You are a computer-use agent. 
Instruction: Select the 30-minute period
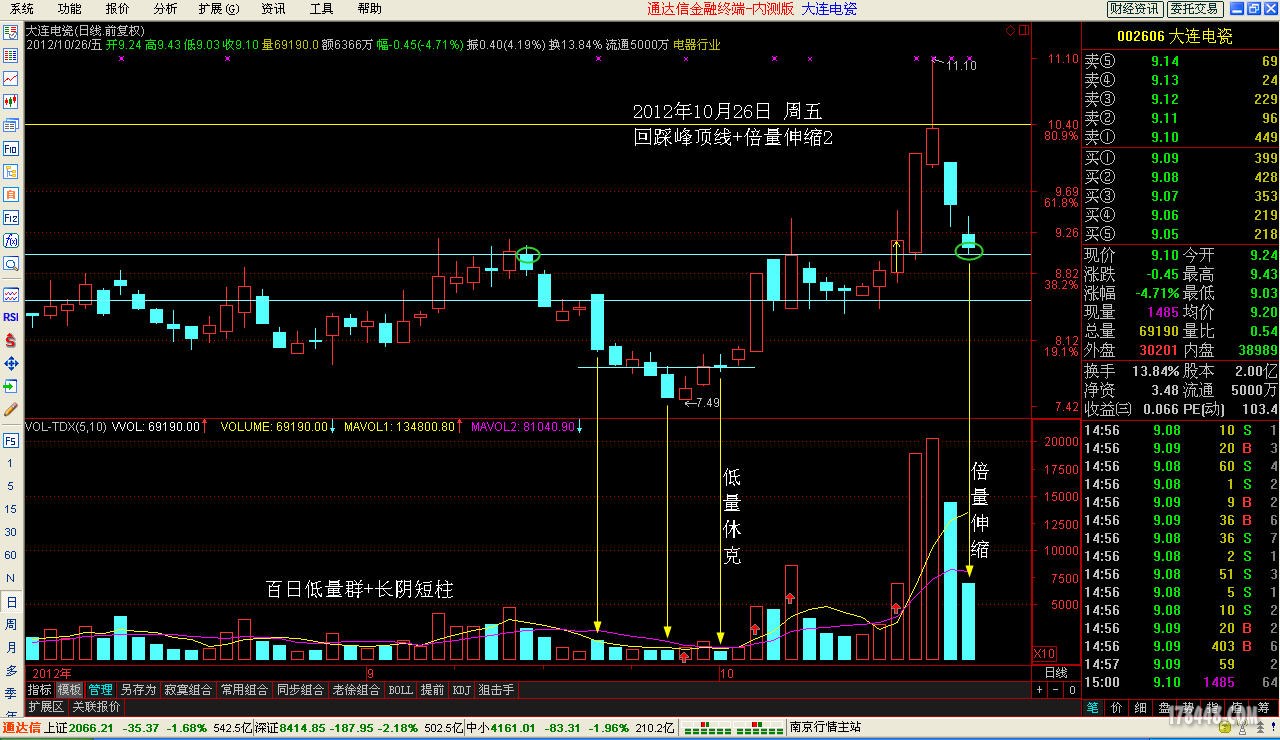point(11,532)
